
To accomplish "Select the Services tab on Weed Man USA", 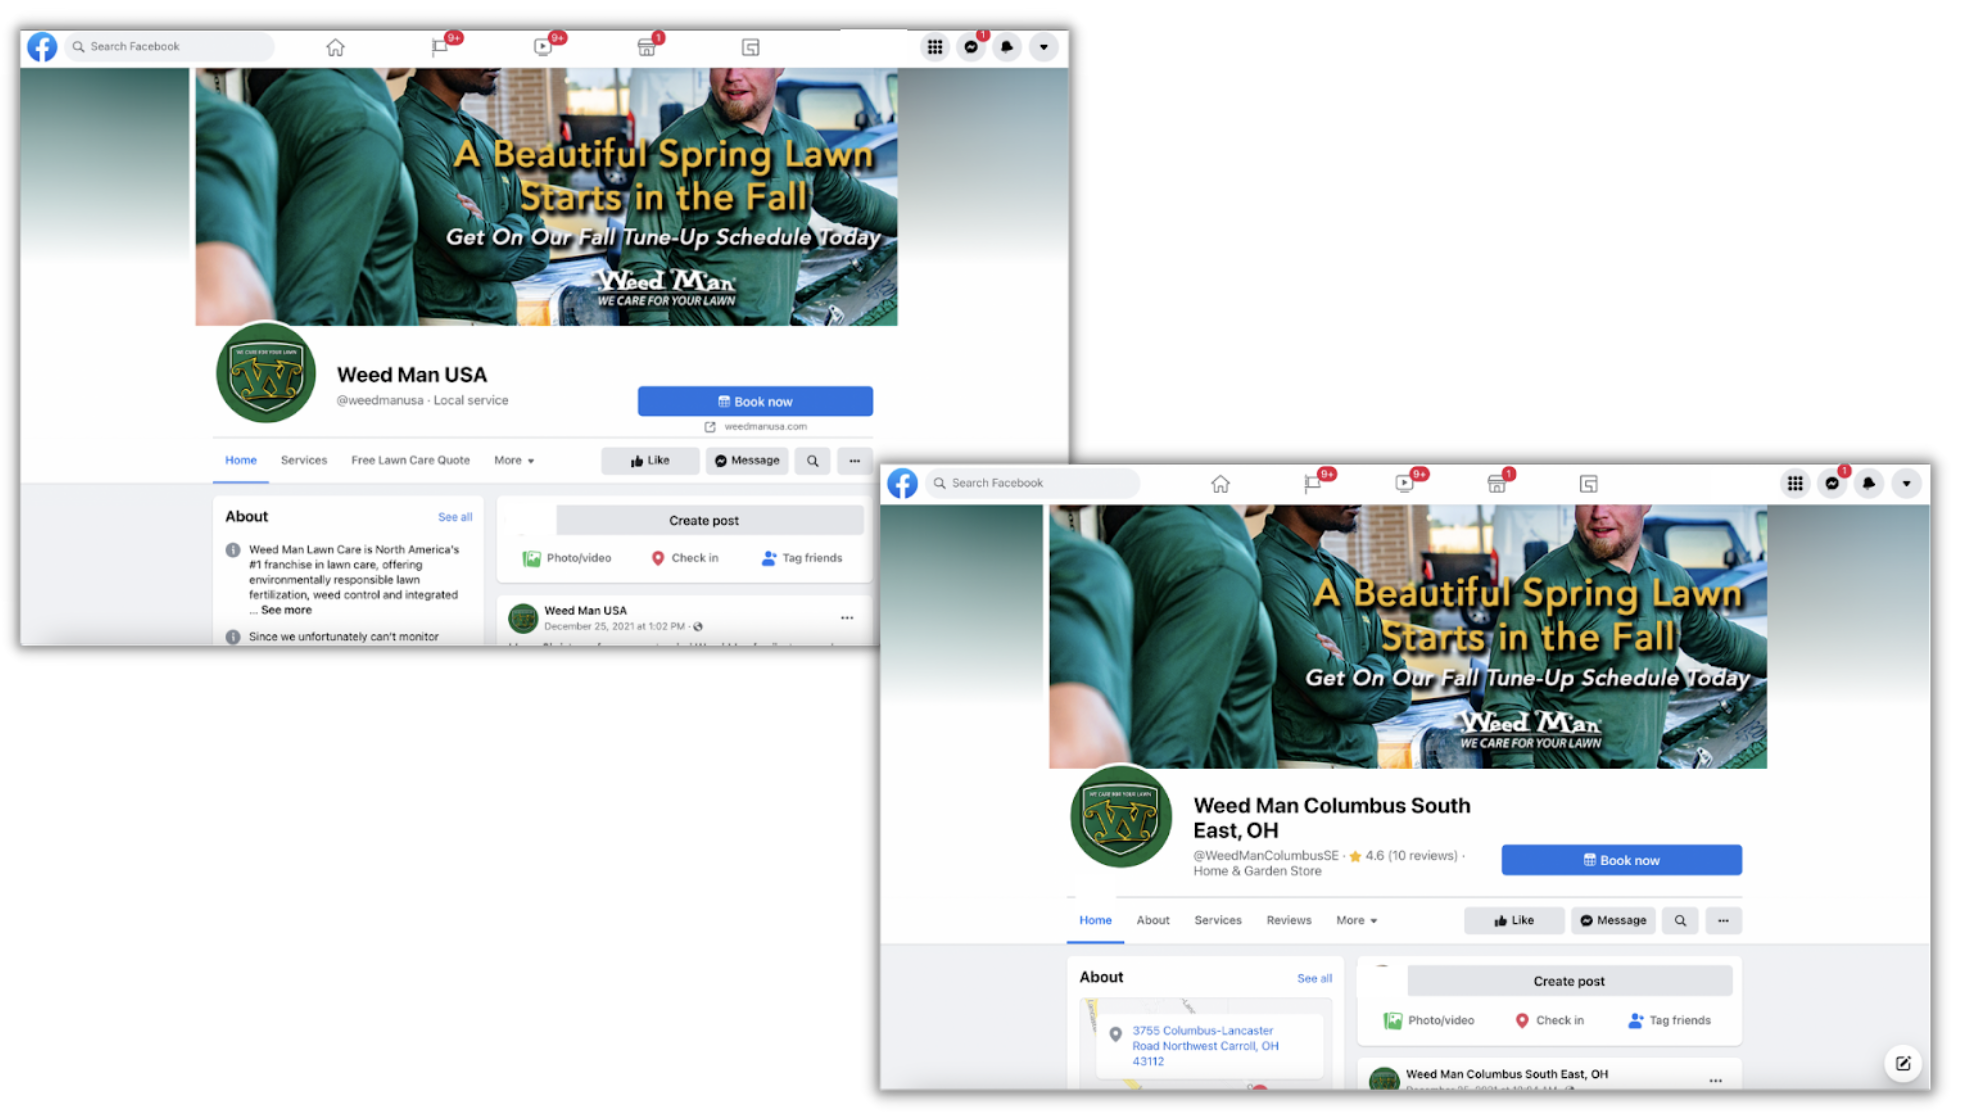I will tap(303, 460).
